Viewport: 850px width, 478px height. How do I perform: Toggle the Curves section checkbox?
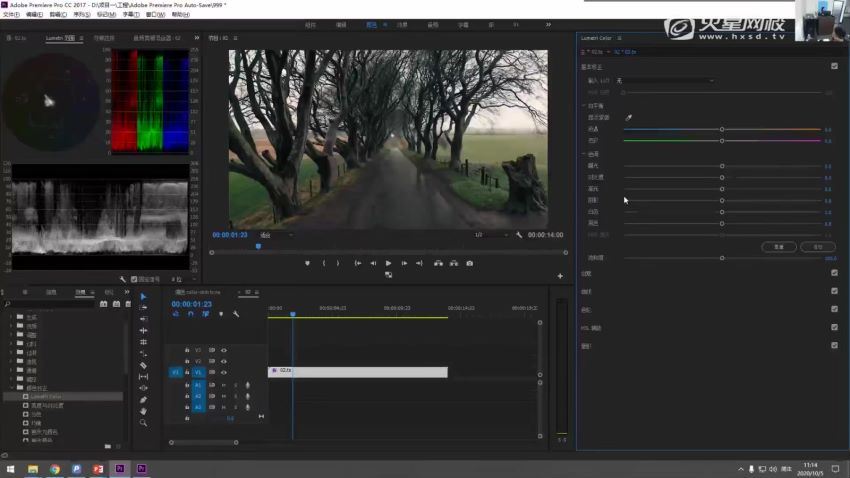click(834, 291)
